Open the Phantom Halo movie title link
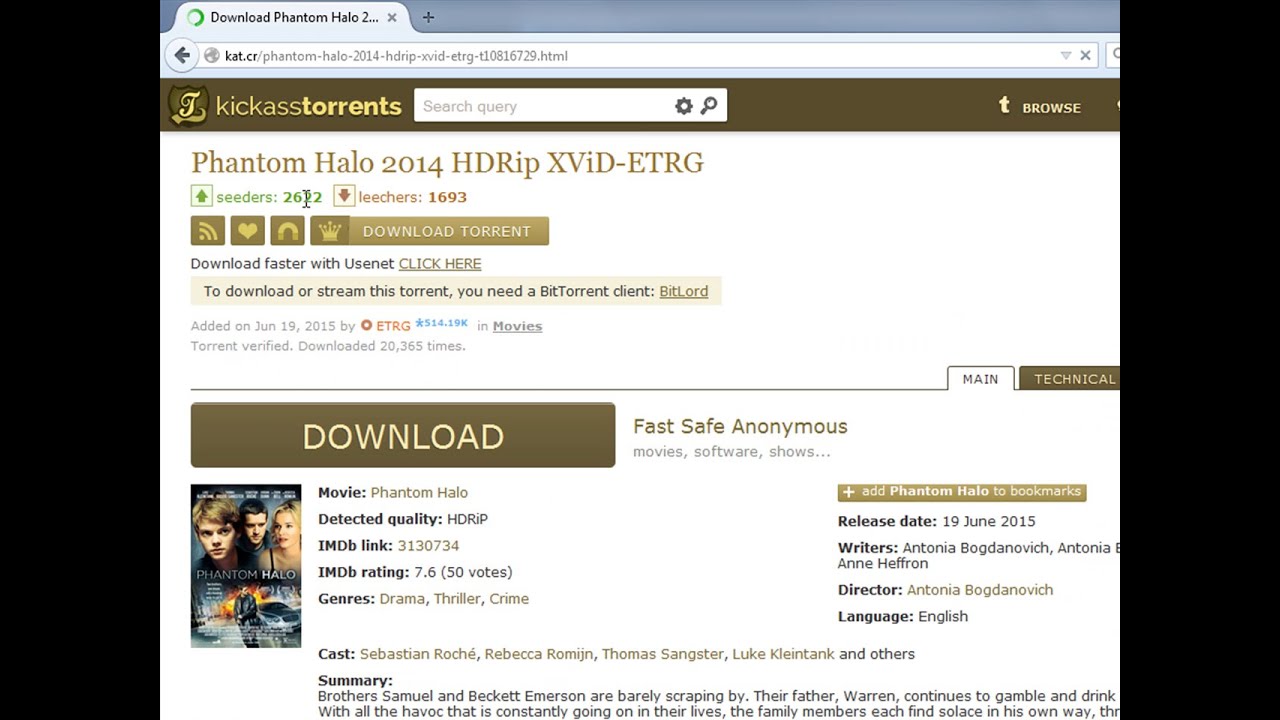Screen dimensions: 1280x720 pos(419,492)
